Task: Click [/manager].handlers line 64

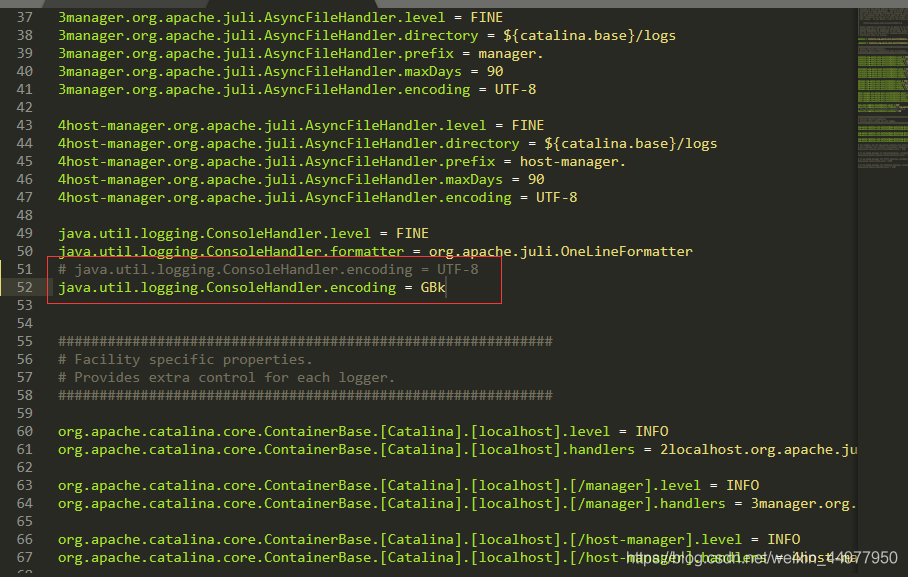Action: click(x=457, y=503)
